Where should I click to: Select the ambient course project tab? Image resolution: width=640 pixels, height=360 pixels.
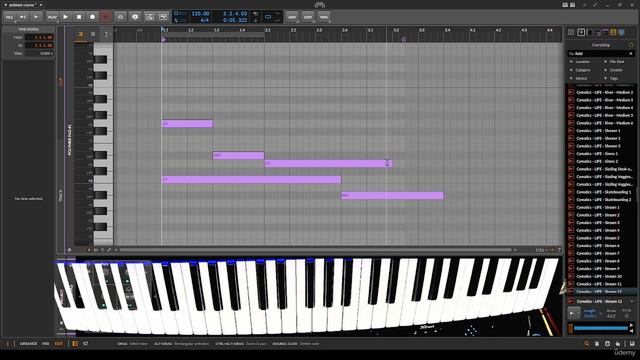click(23, 5)
